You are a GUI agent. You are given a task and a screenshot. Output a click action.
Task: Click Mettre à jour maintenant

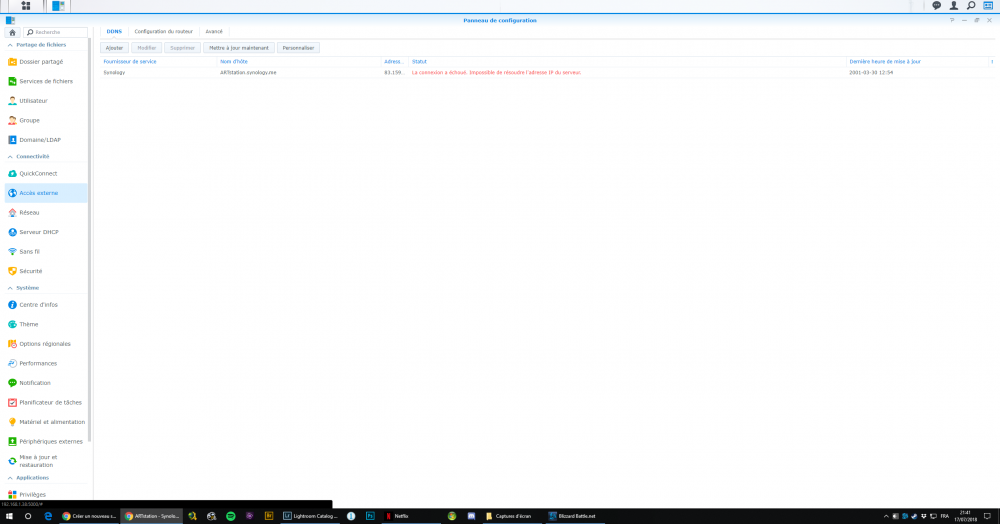(239, 48)
